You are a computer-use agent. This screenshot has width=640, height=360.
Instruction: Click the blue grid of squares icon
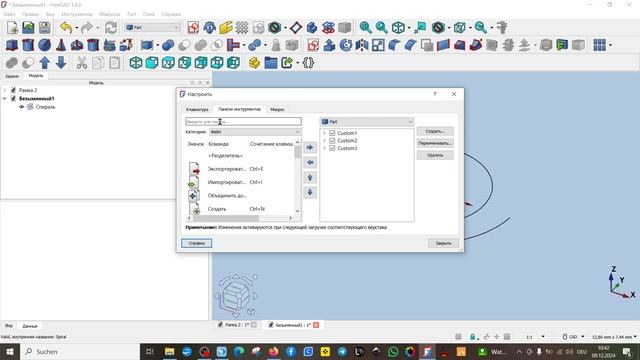pyautogui.click(x=600, y=45)
